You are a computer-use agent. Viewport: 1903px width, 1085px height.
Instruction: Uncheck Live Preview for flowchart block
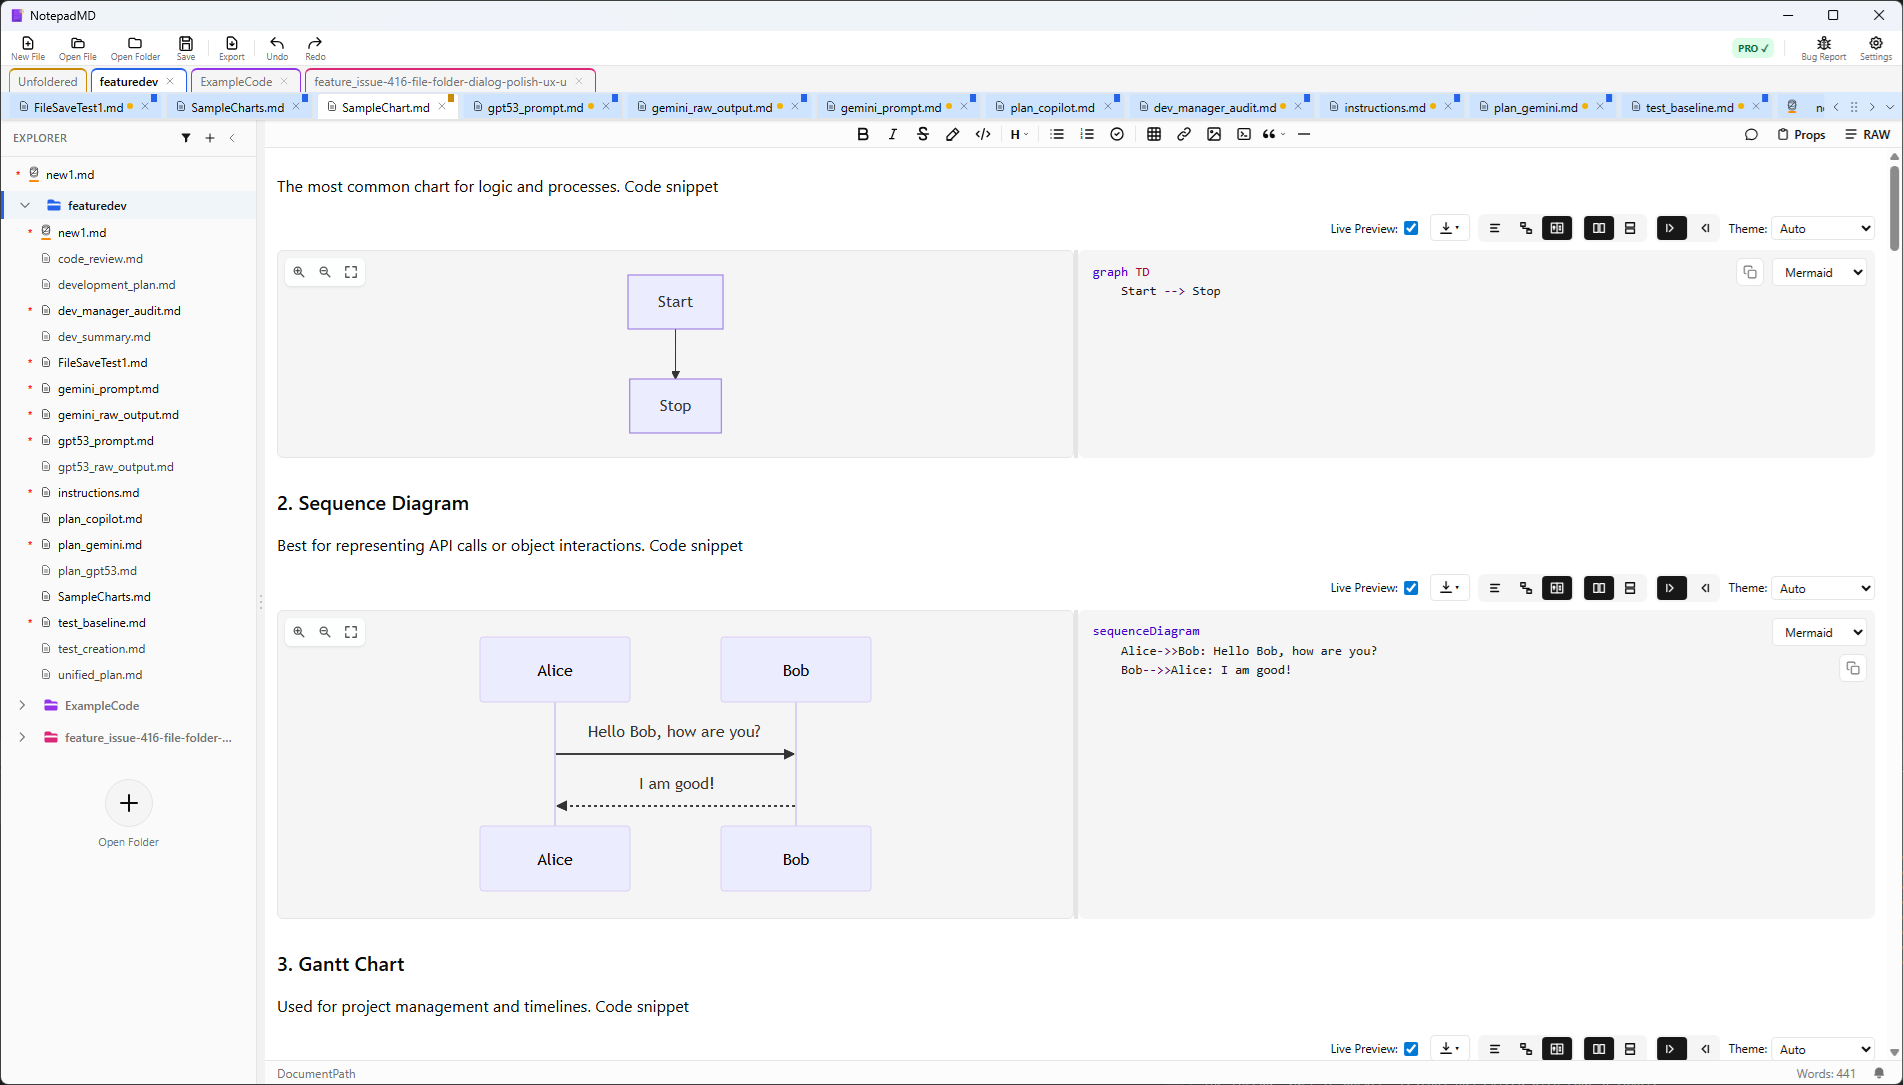tap(1411, 228)
